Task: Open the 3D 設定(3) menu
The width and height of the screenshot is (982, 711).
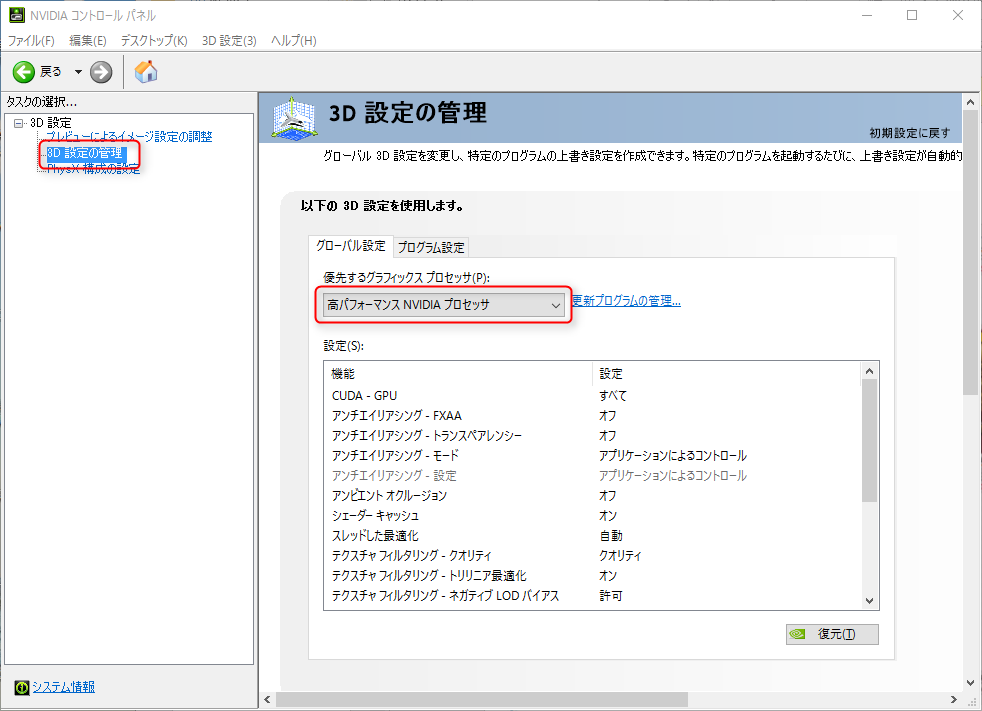Action: click(x=229, y=41)
